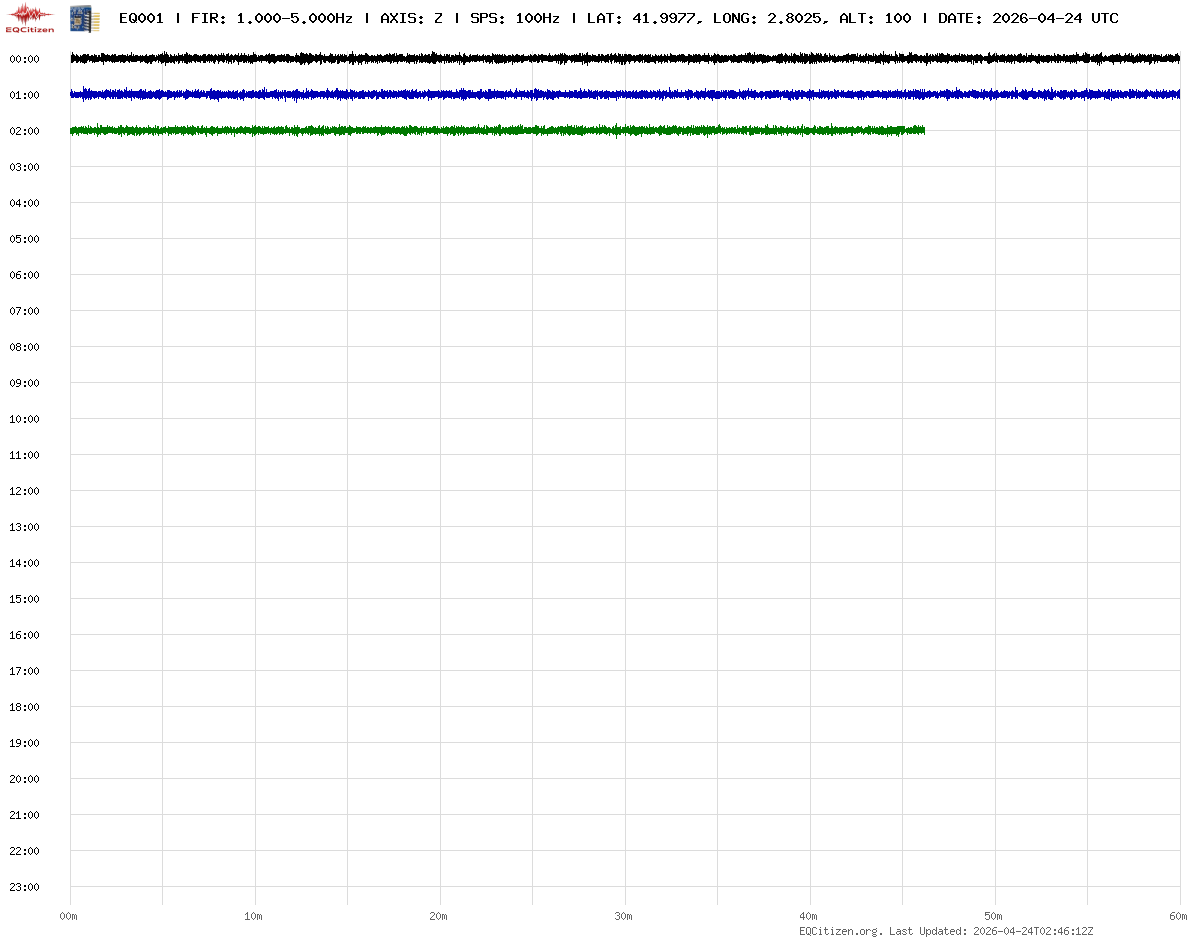Screen dimensions: 1200x940
Task: Click the EQCitizen red seismic logo
Action: pos(30,17)
